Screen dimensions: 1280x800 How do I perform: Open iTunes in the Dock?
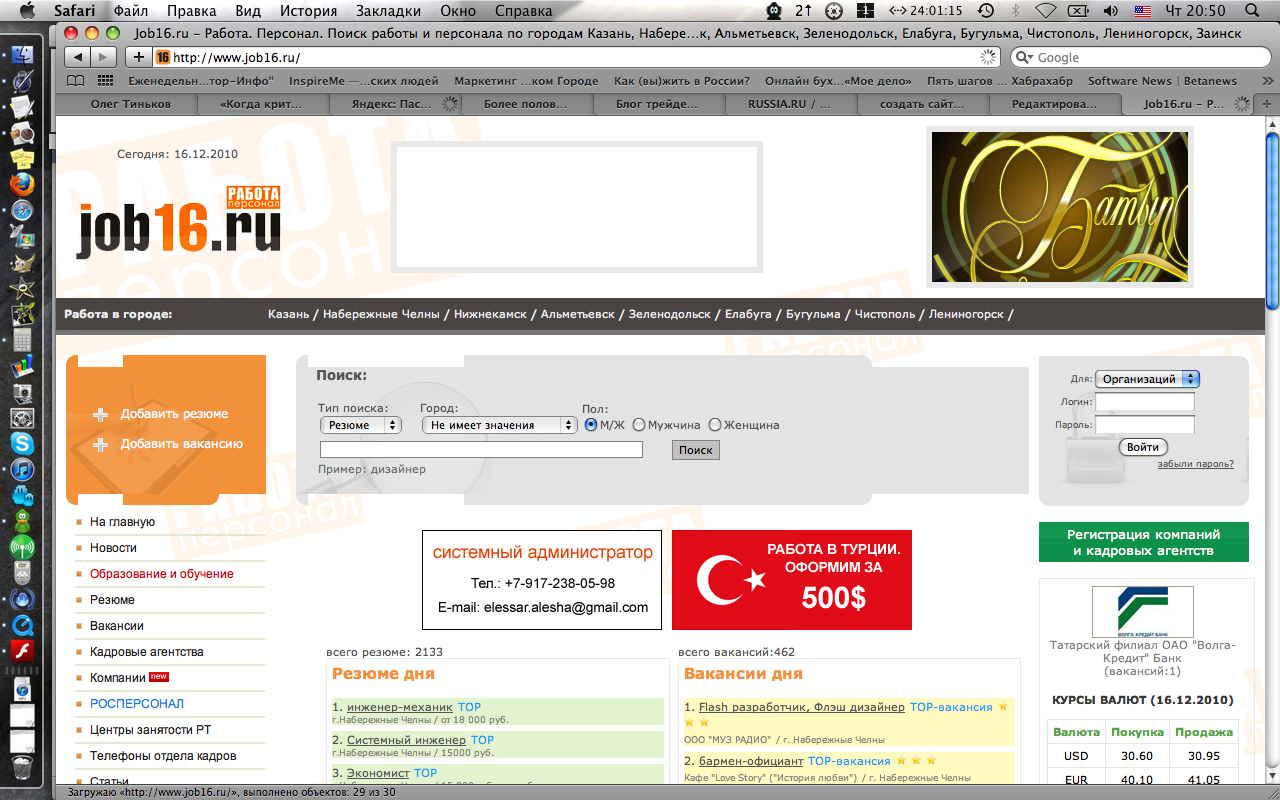pyautogui.click(x=22, y=469)
